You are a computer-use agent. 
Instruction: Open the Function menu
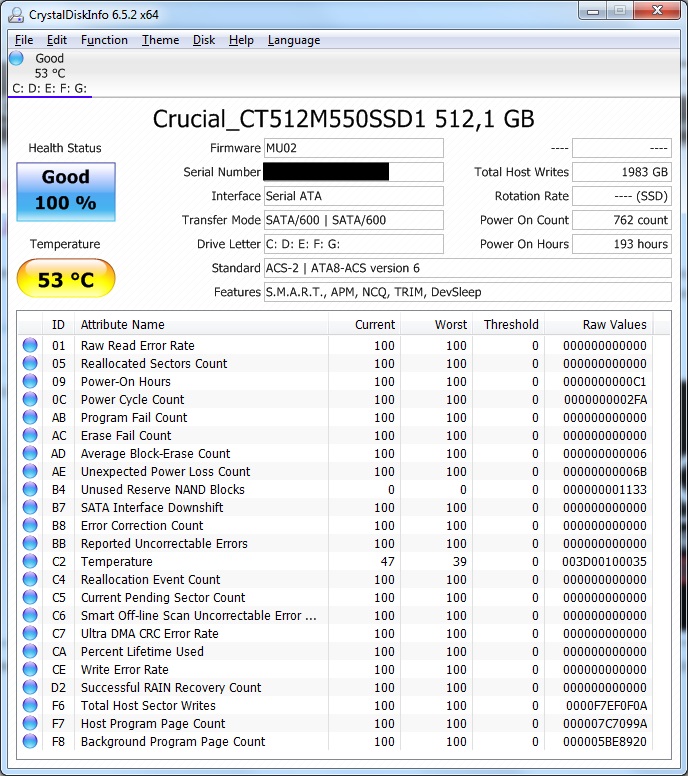coord(104,40)
